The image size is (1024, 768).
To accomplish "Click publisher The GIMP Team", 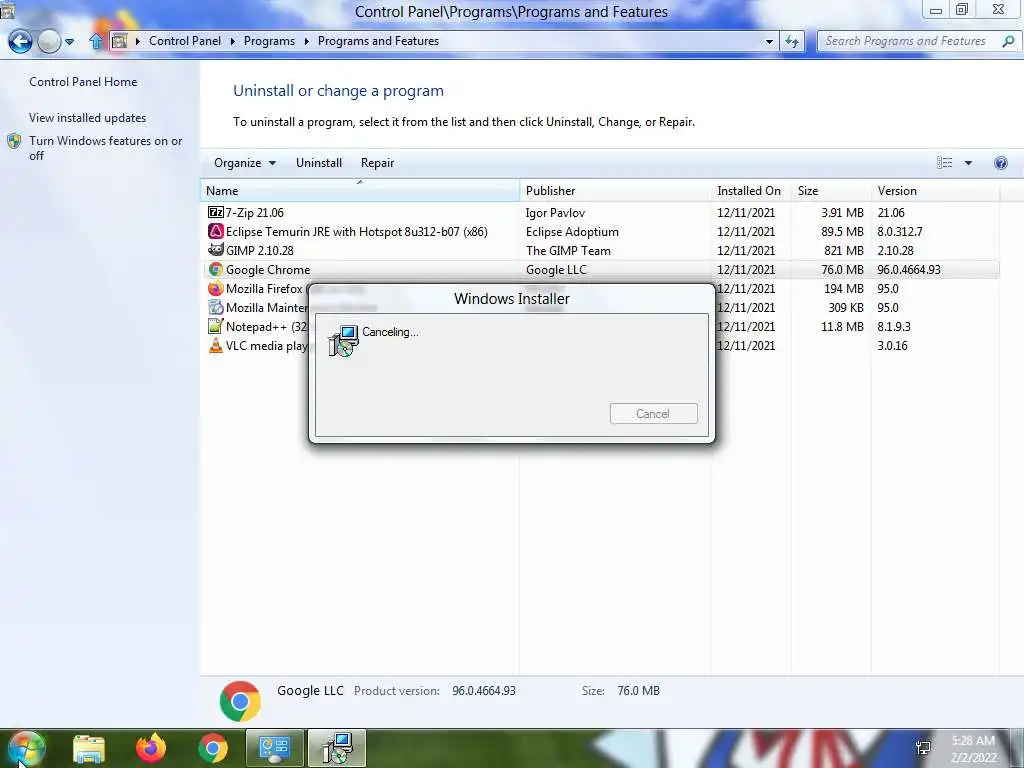I will pos(568,251).
